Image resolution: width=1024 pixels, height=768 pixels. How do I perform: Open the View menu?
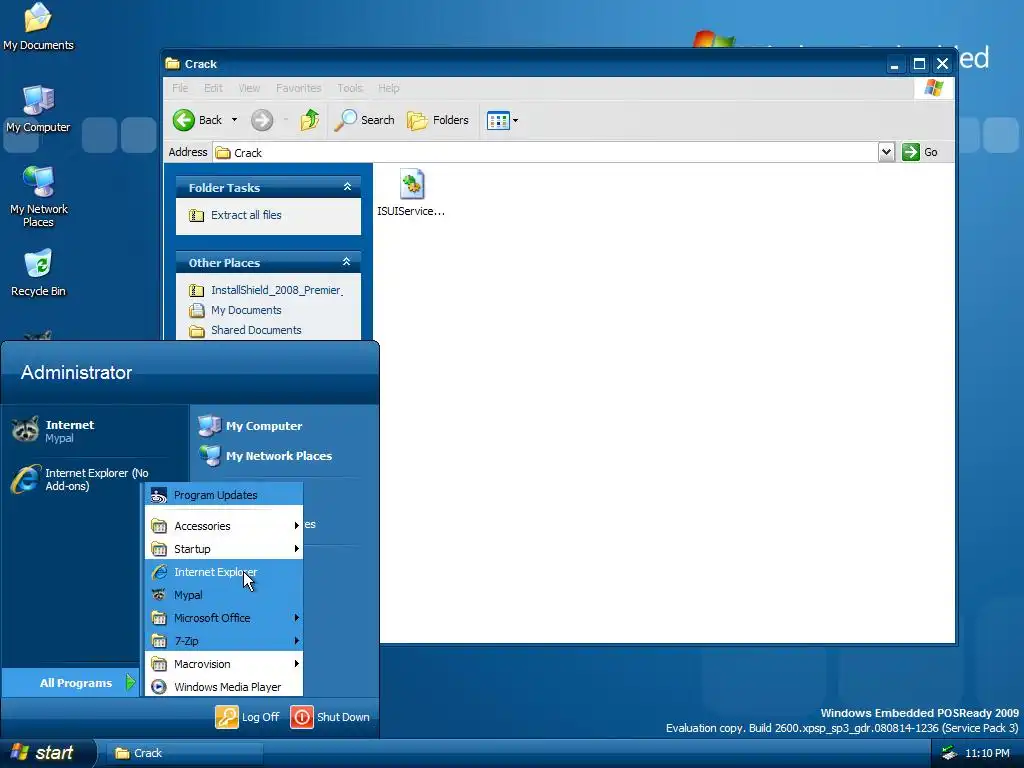(249, 88)
